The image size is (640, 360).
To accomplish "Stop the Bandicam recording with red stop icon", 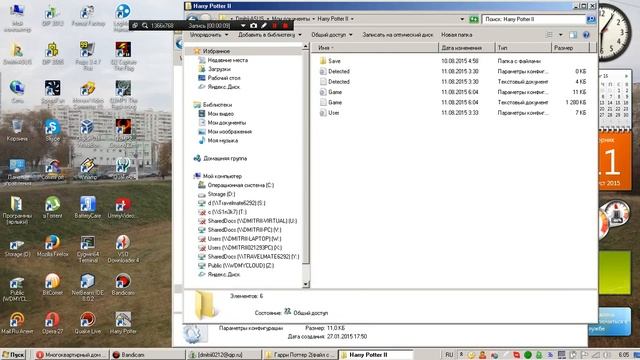I will click(285, 25).
